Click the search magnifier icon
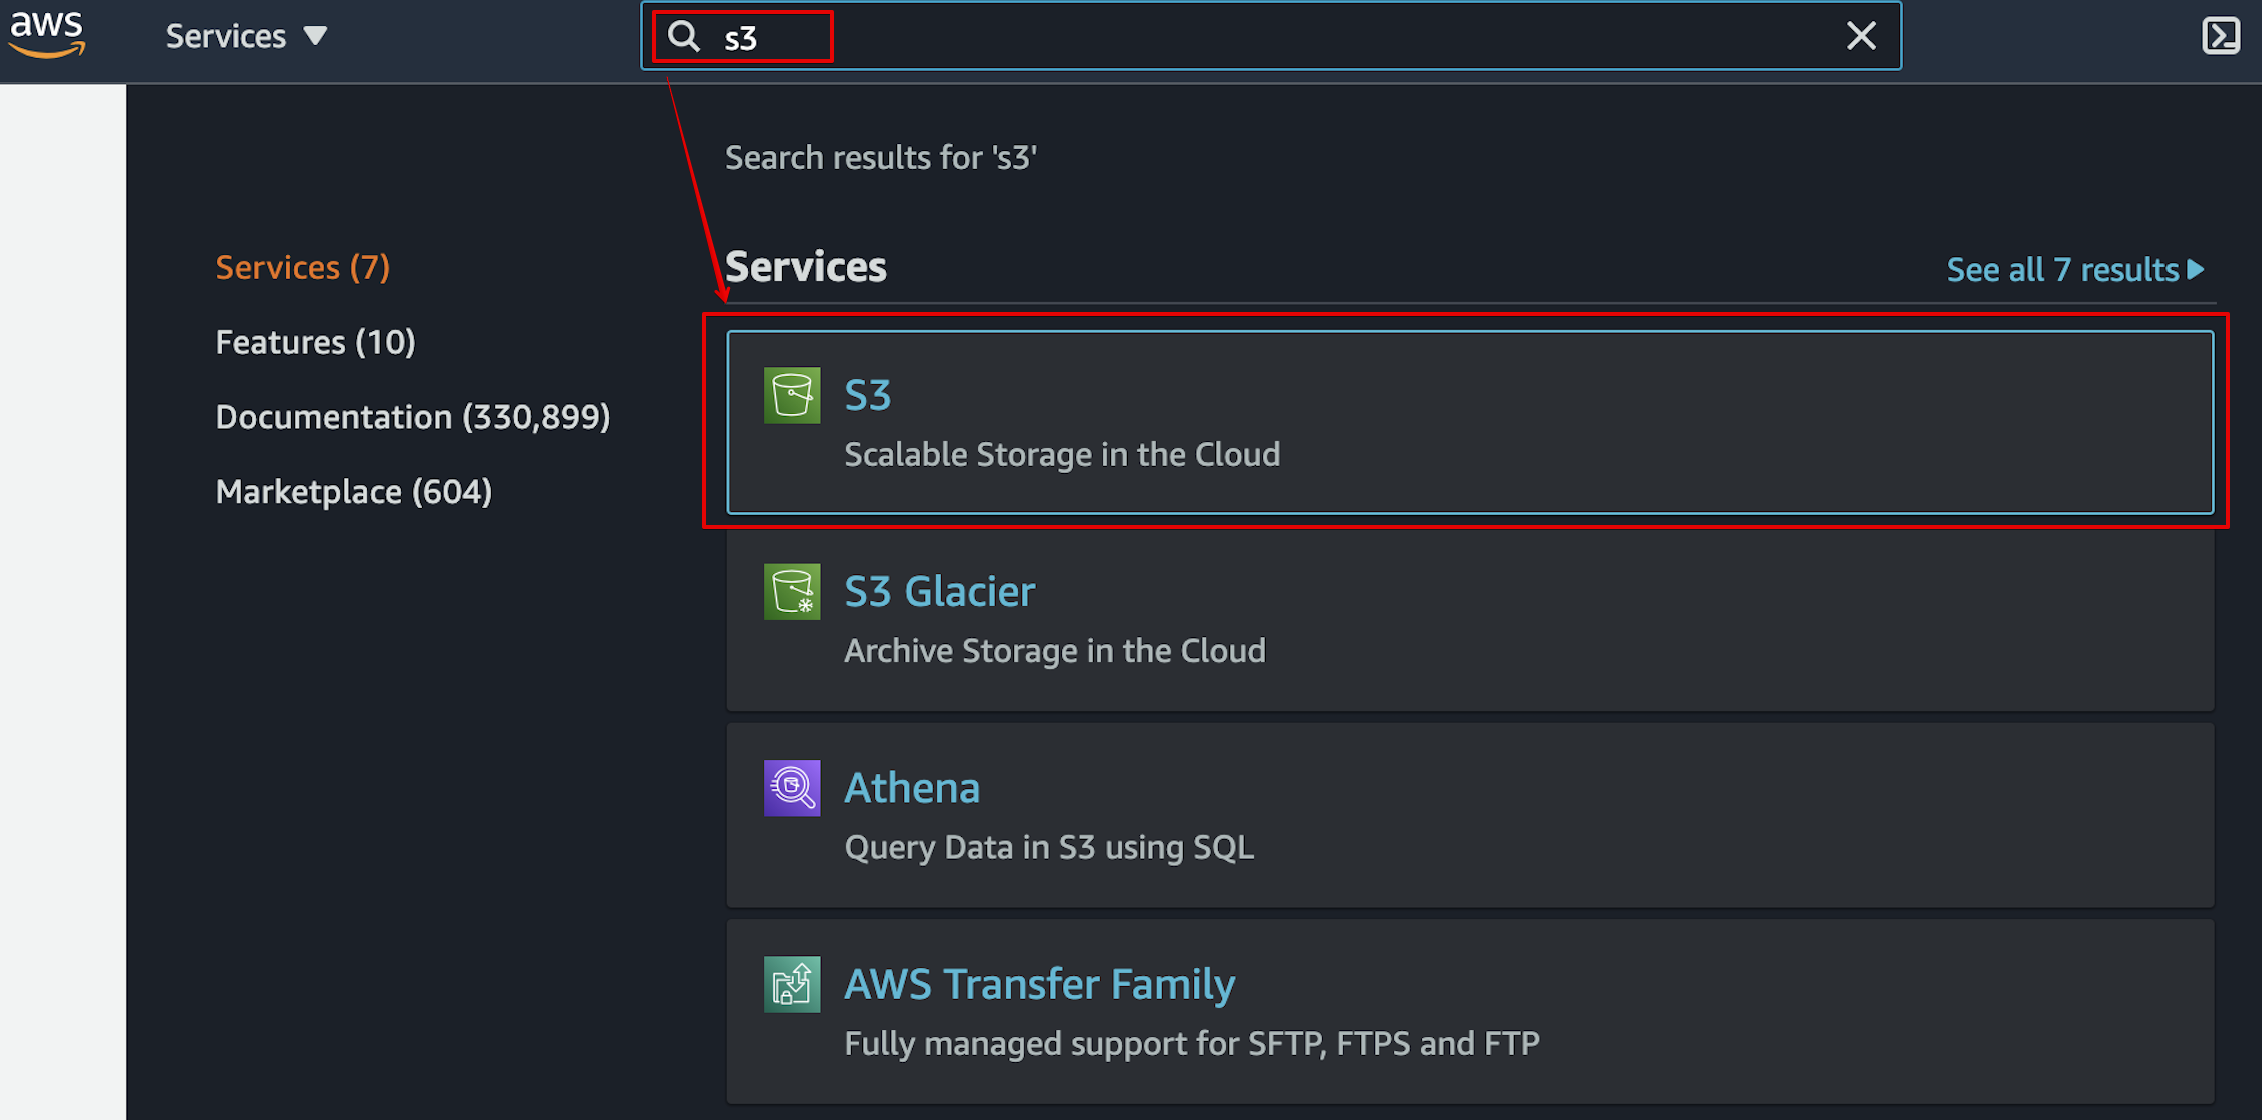Image resolution: width=2262 pixels, height=1120 pixels. [x=684, y=36]
